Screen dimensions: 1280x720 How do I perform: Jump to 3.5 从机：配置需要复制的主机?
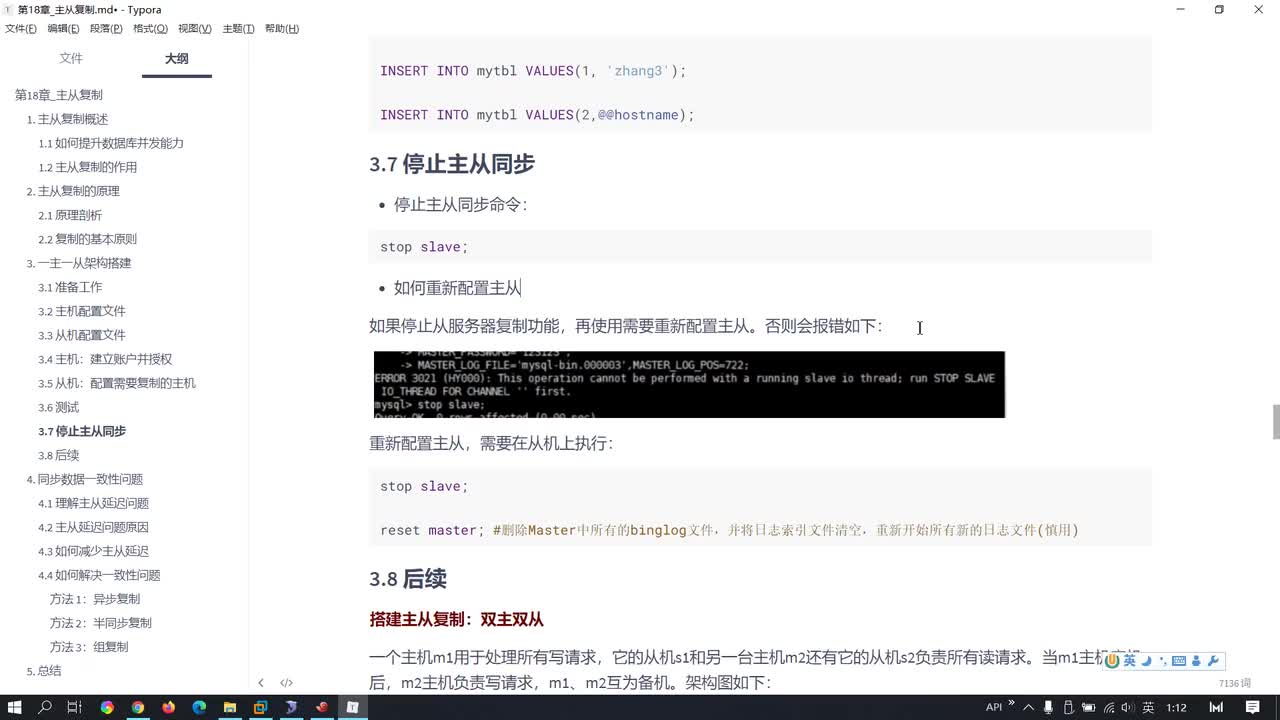(117, 383)
